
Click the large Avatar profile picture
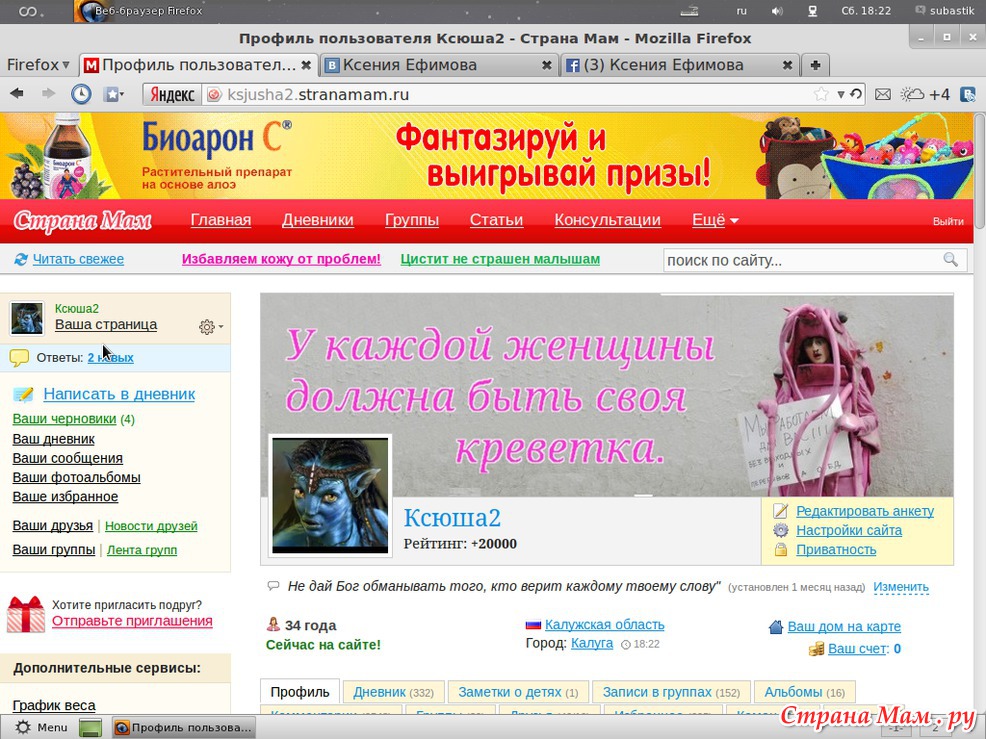pyautogui.click(x=330, y=496)
